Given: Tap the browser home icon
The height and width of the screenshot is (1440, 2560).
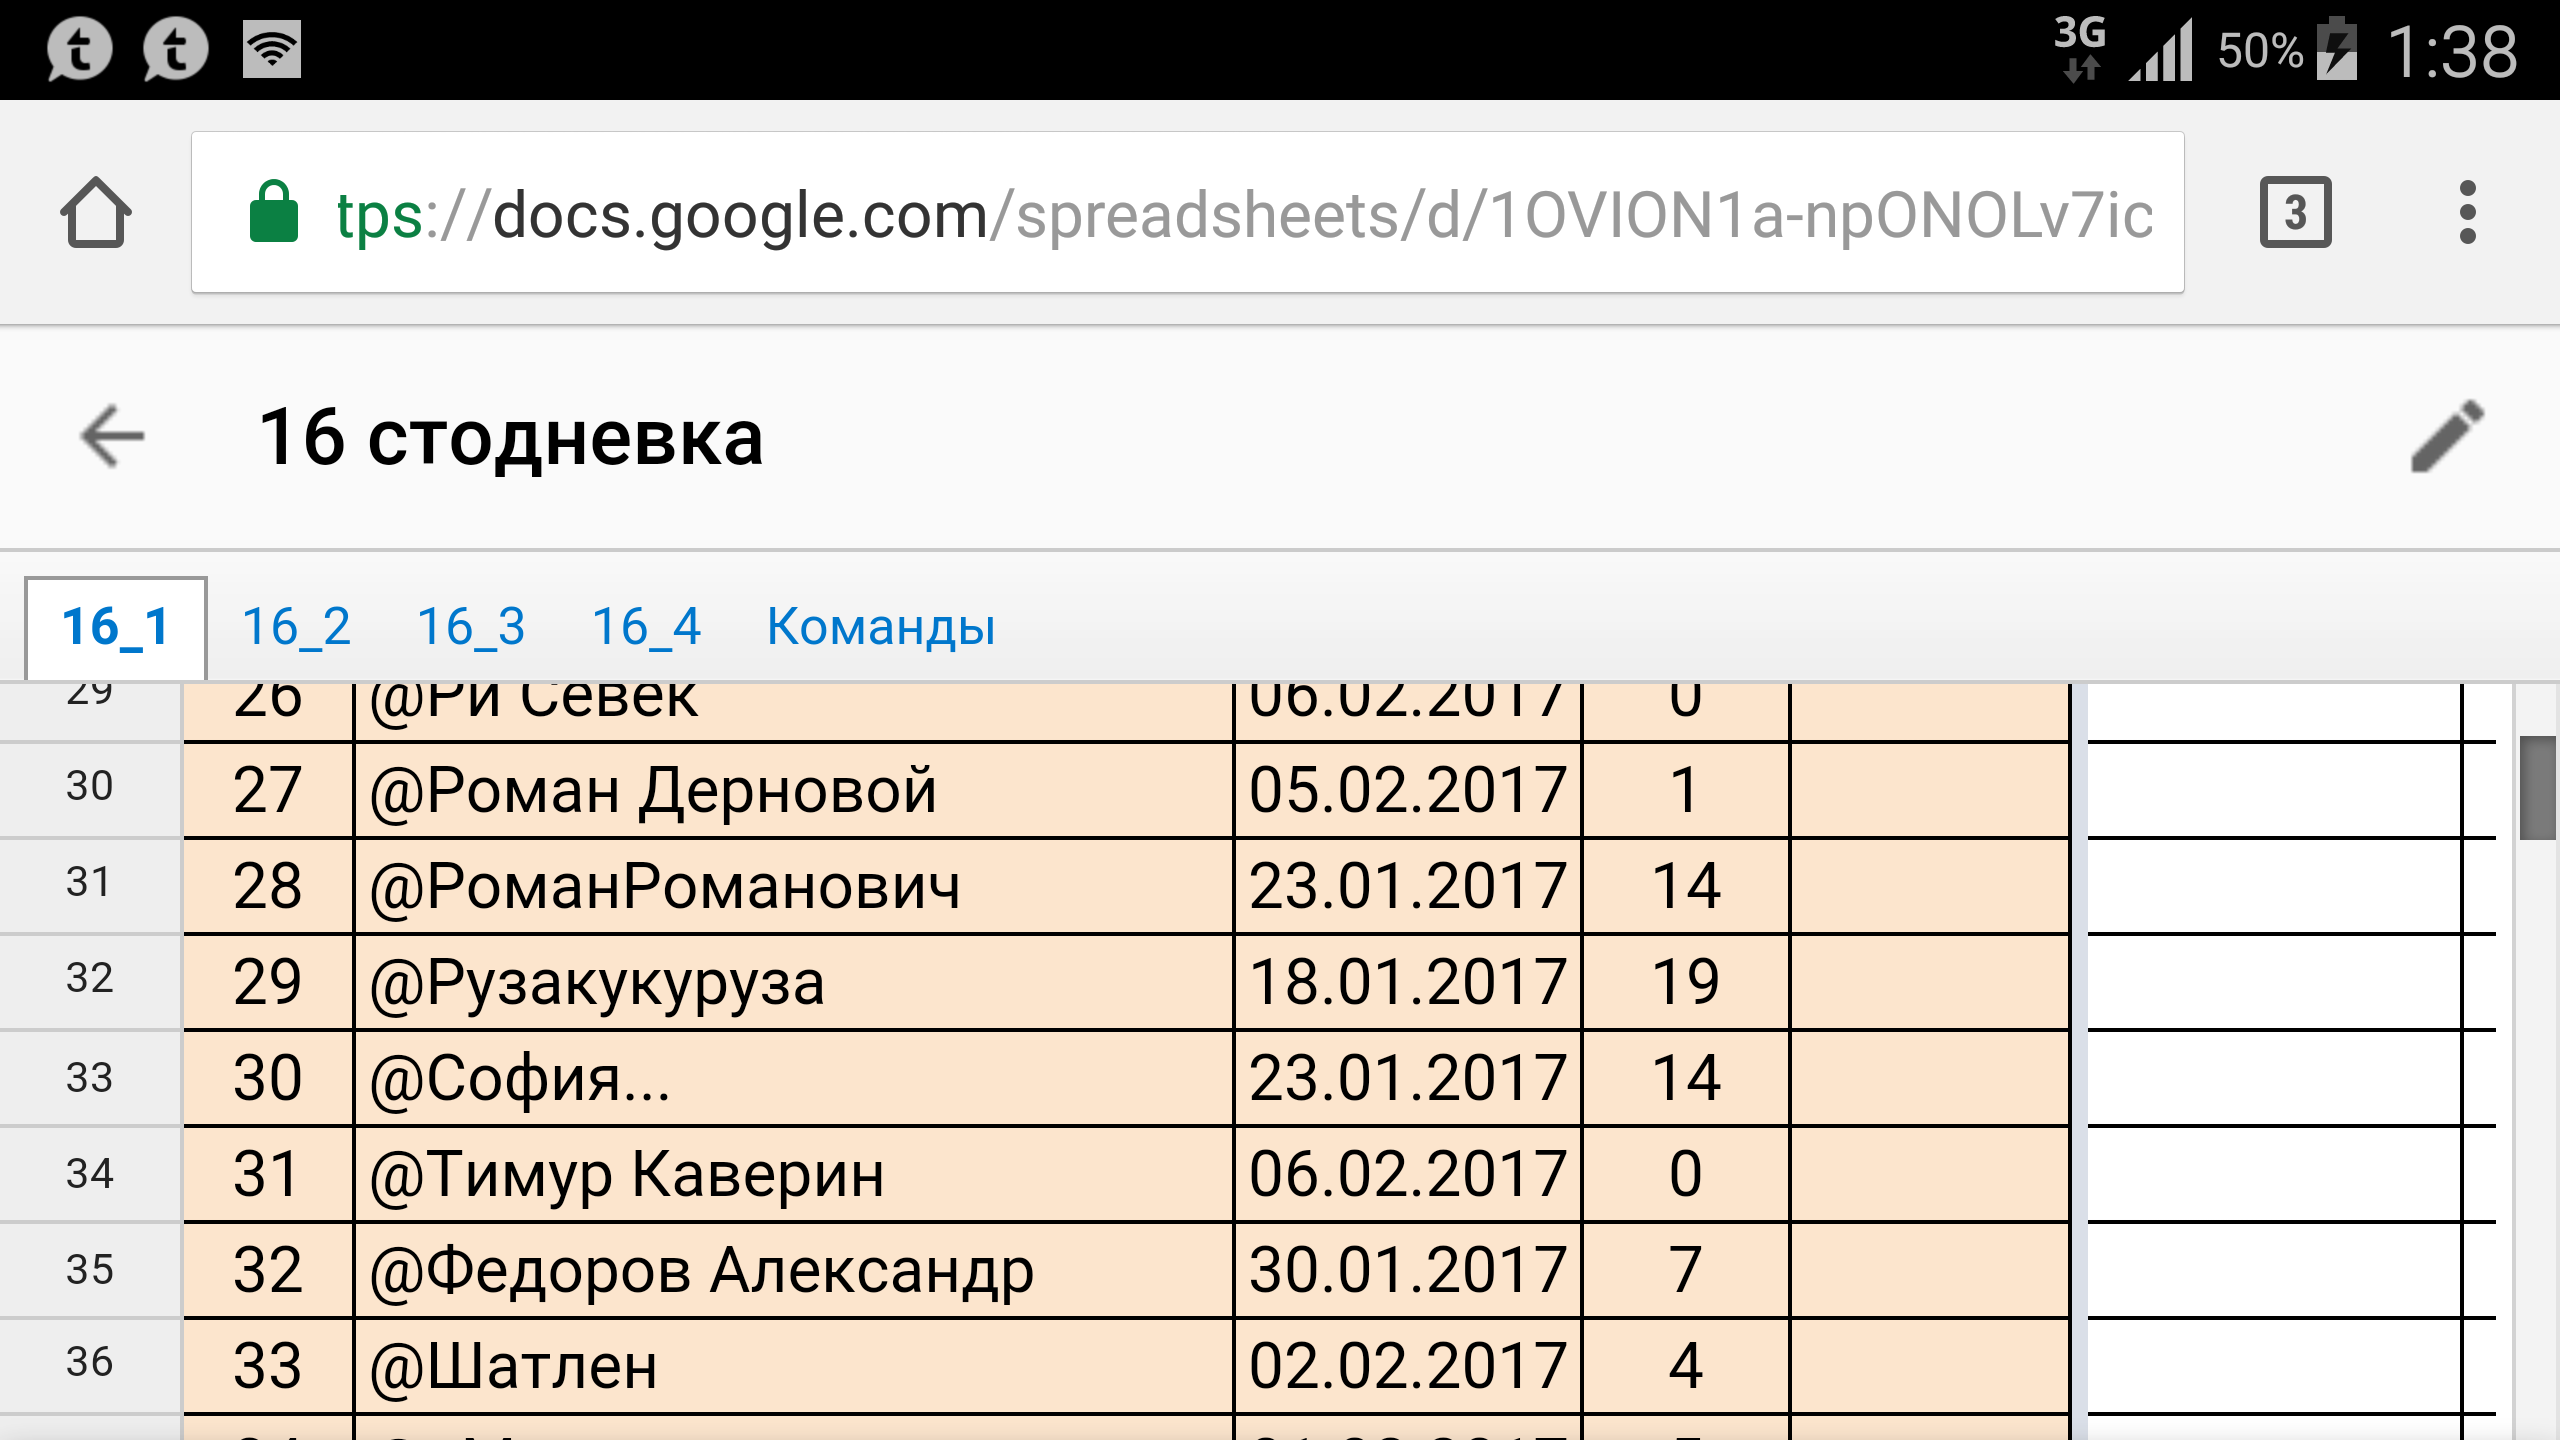Looking at the screenshot, I should click(96, 212).
